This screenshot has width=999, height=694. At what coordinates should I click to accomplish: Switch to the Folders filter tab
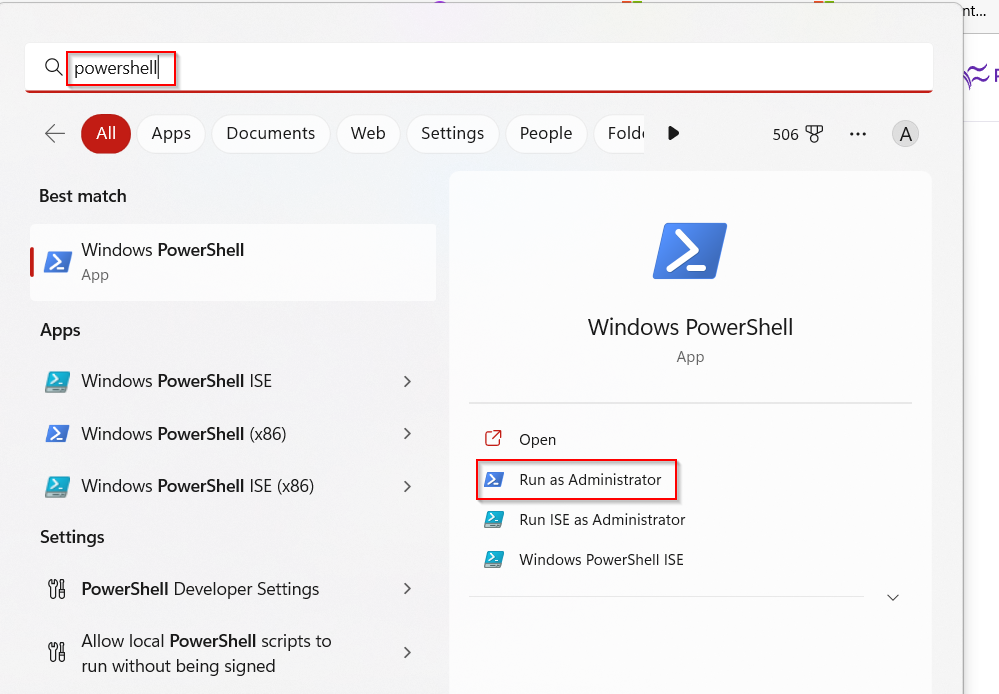(619, 134)
